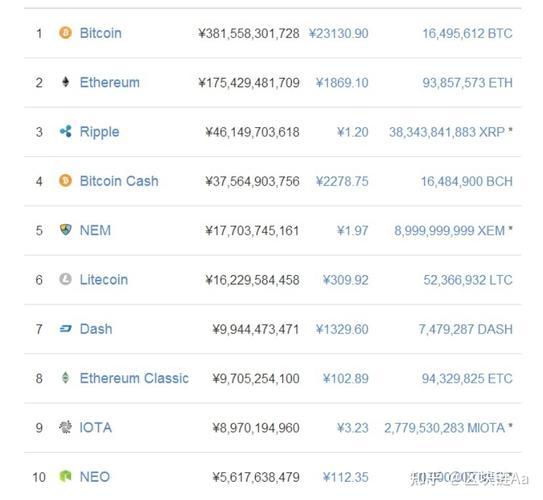This screenshot has width=543, height=500.
Task: Click Dash supply 7,479,287 DASH
Action: point(466,329)
